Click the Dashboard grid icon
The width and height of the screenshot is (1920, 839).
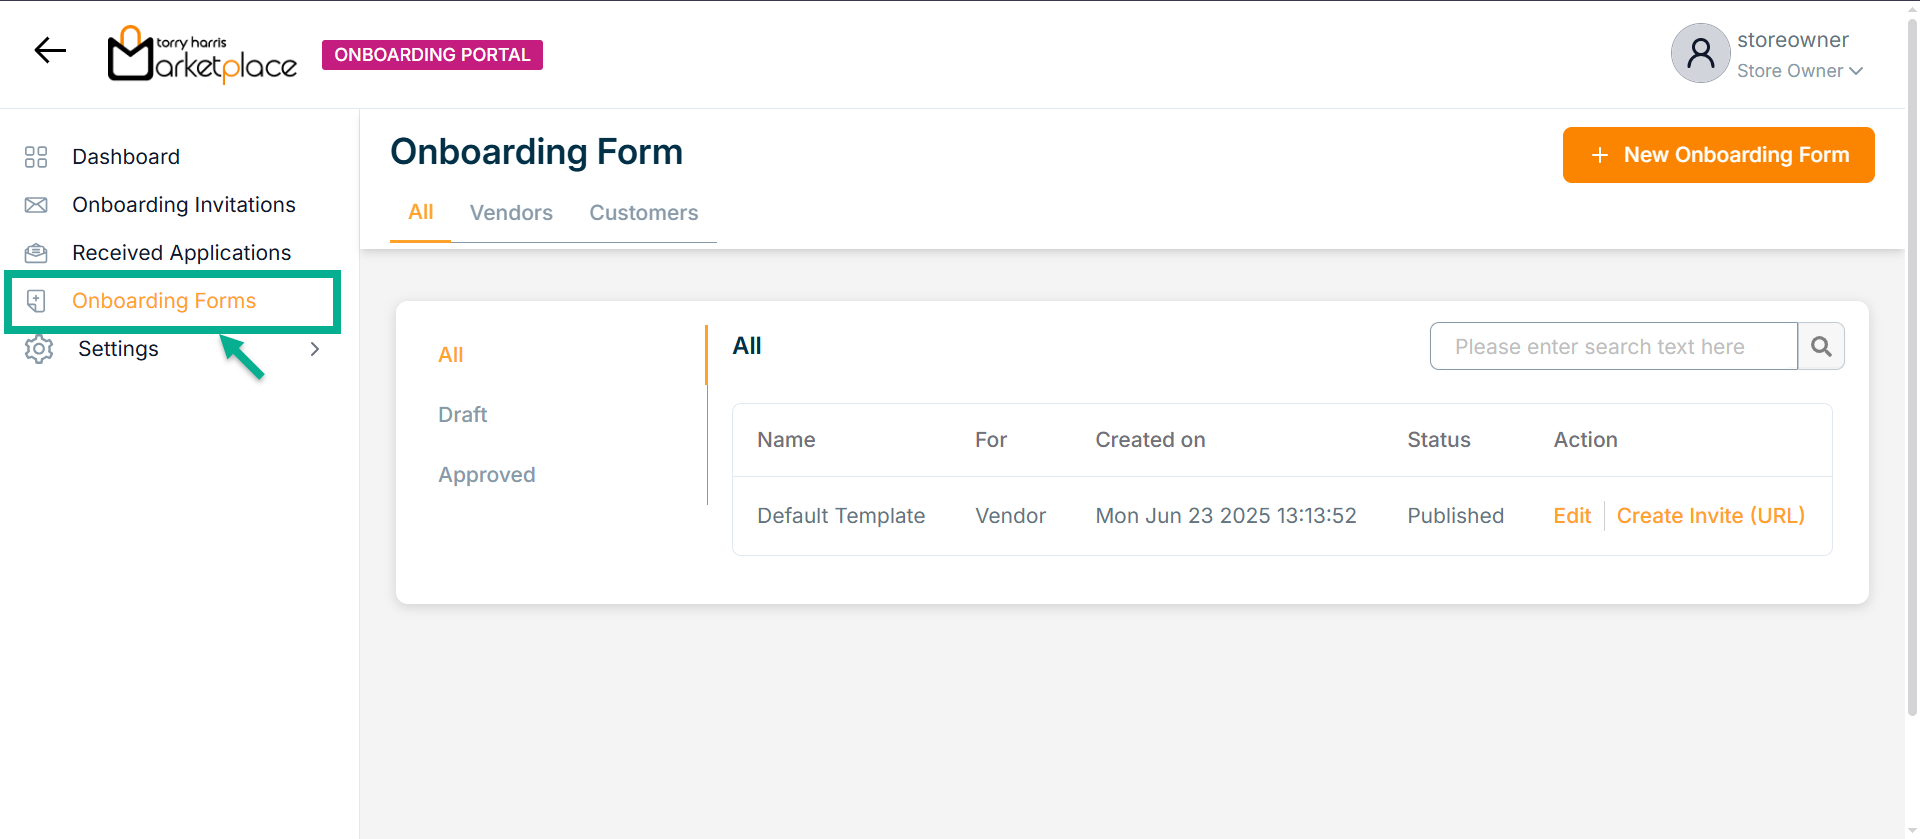click(36, 157)
